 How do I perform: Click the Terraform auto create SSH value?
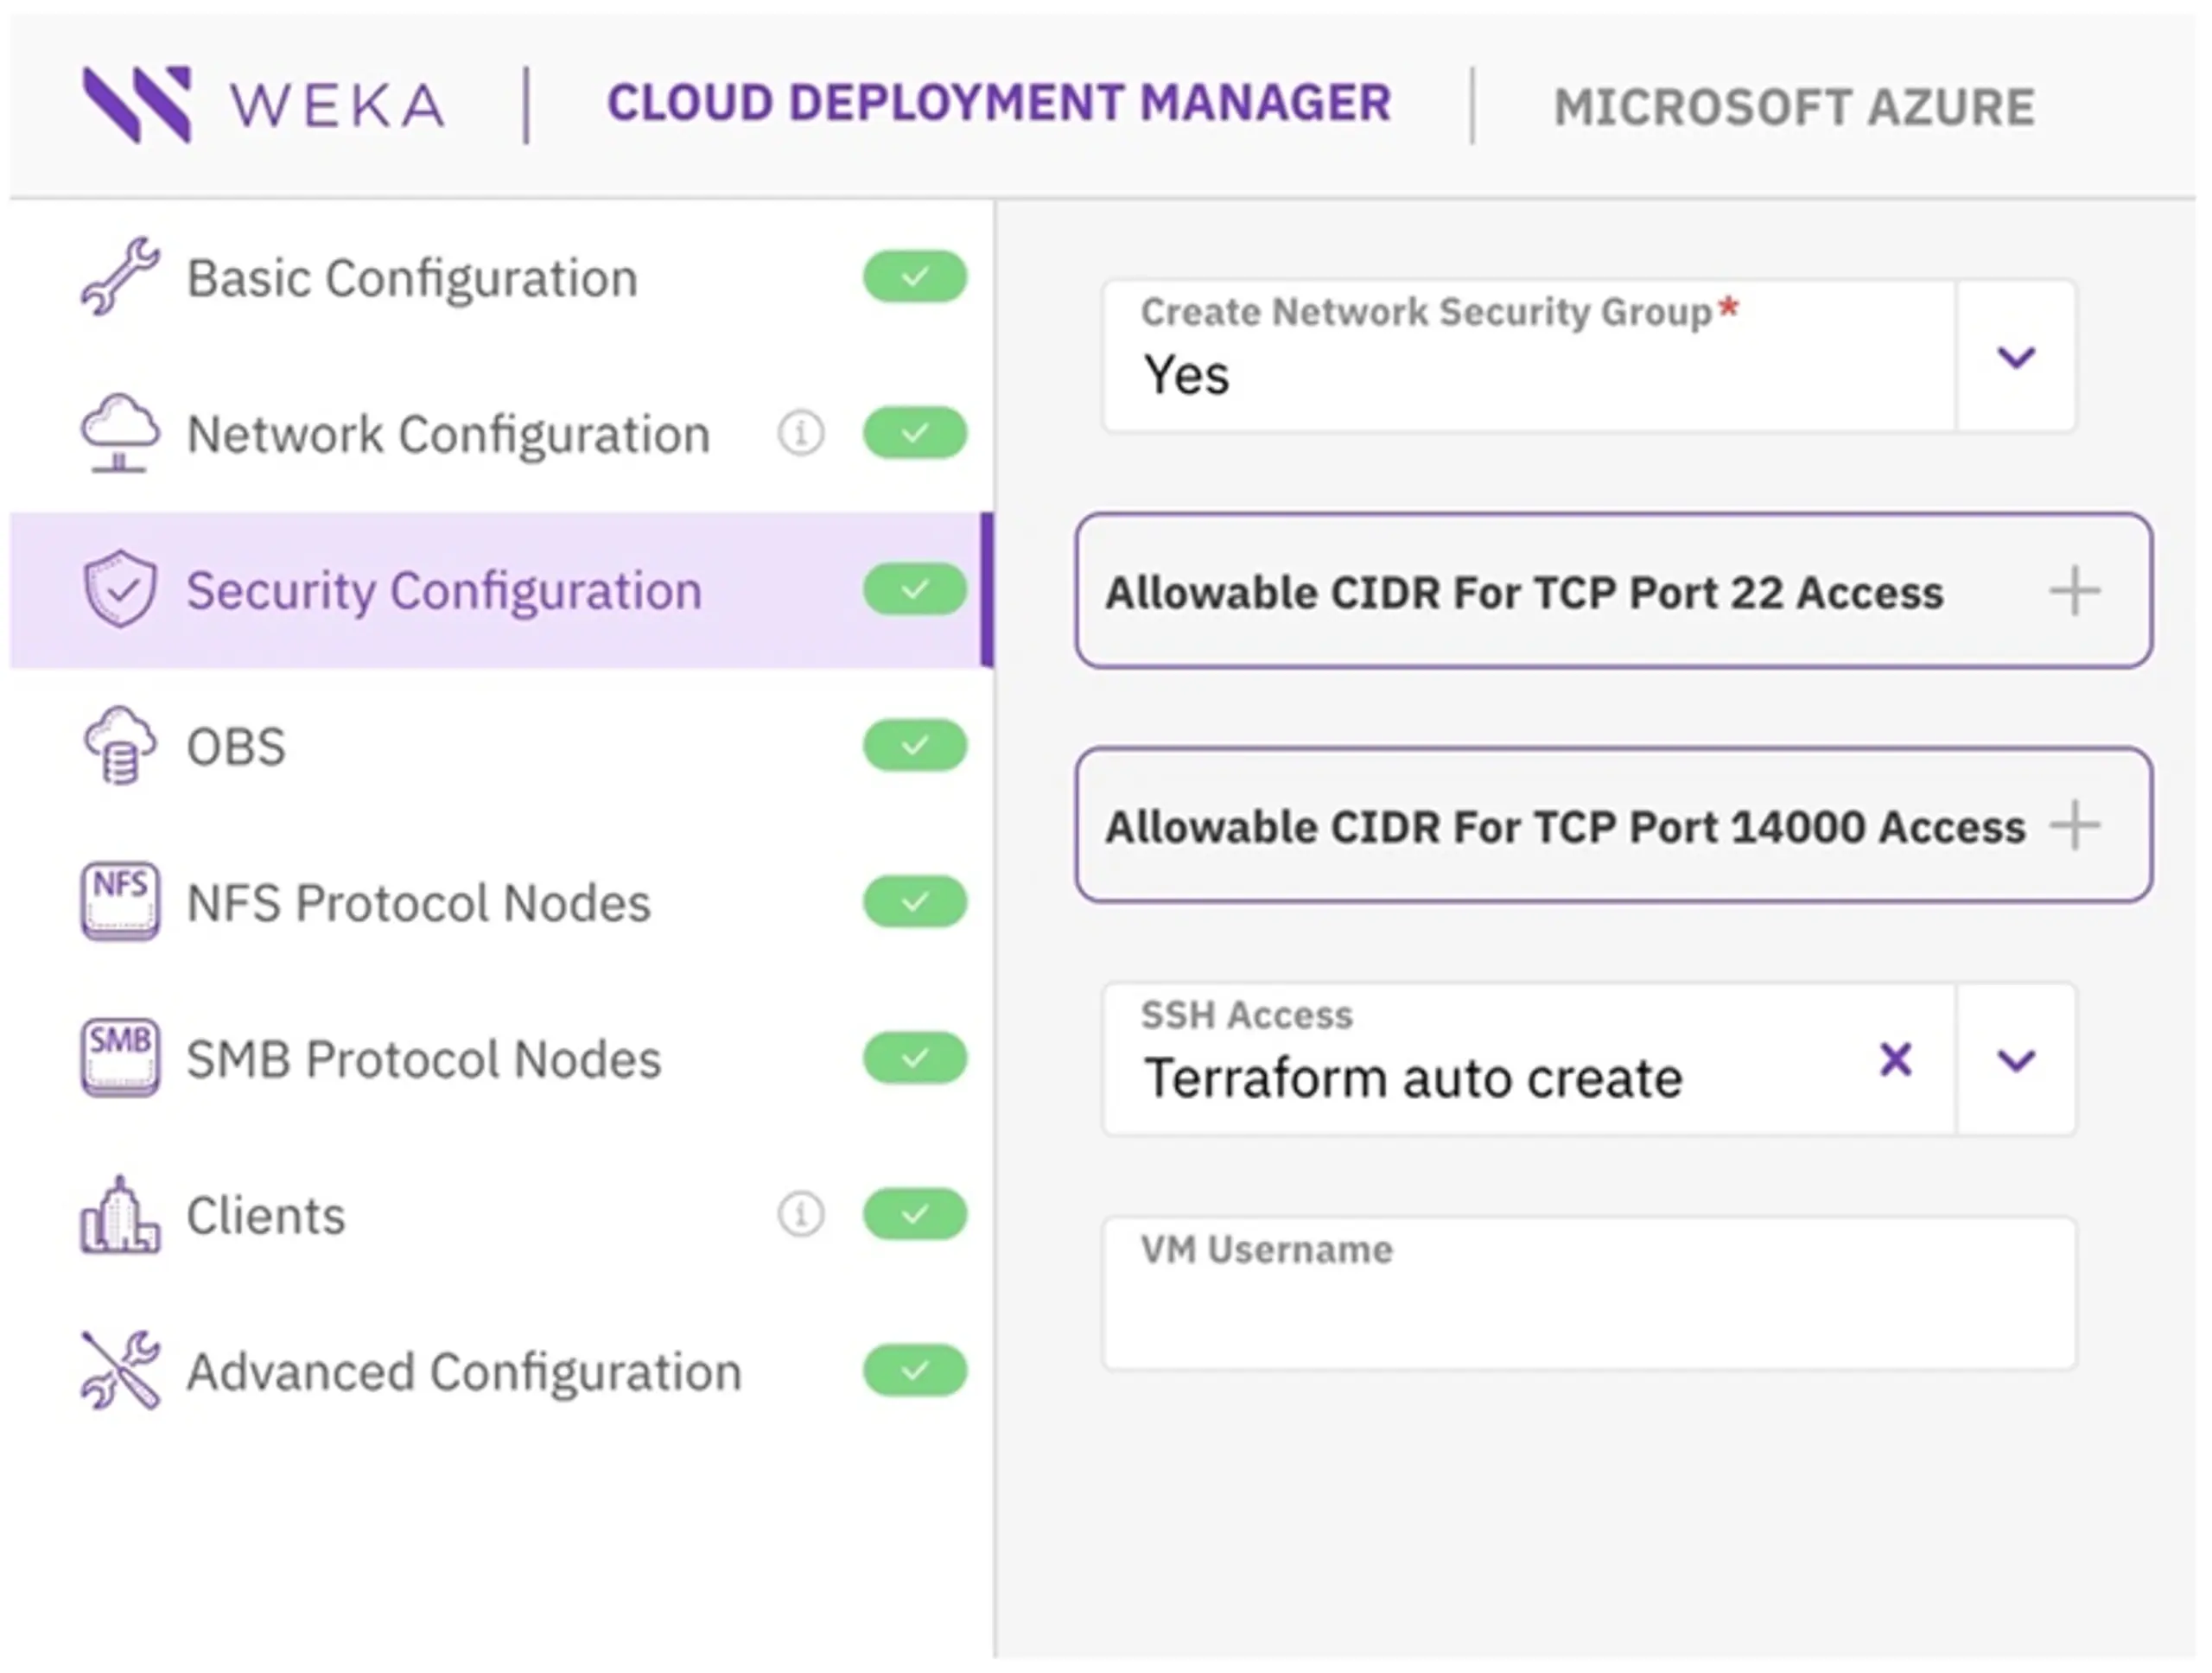click(x=1413, y=1079)
